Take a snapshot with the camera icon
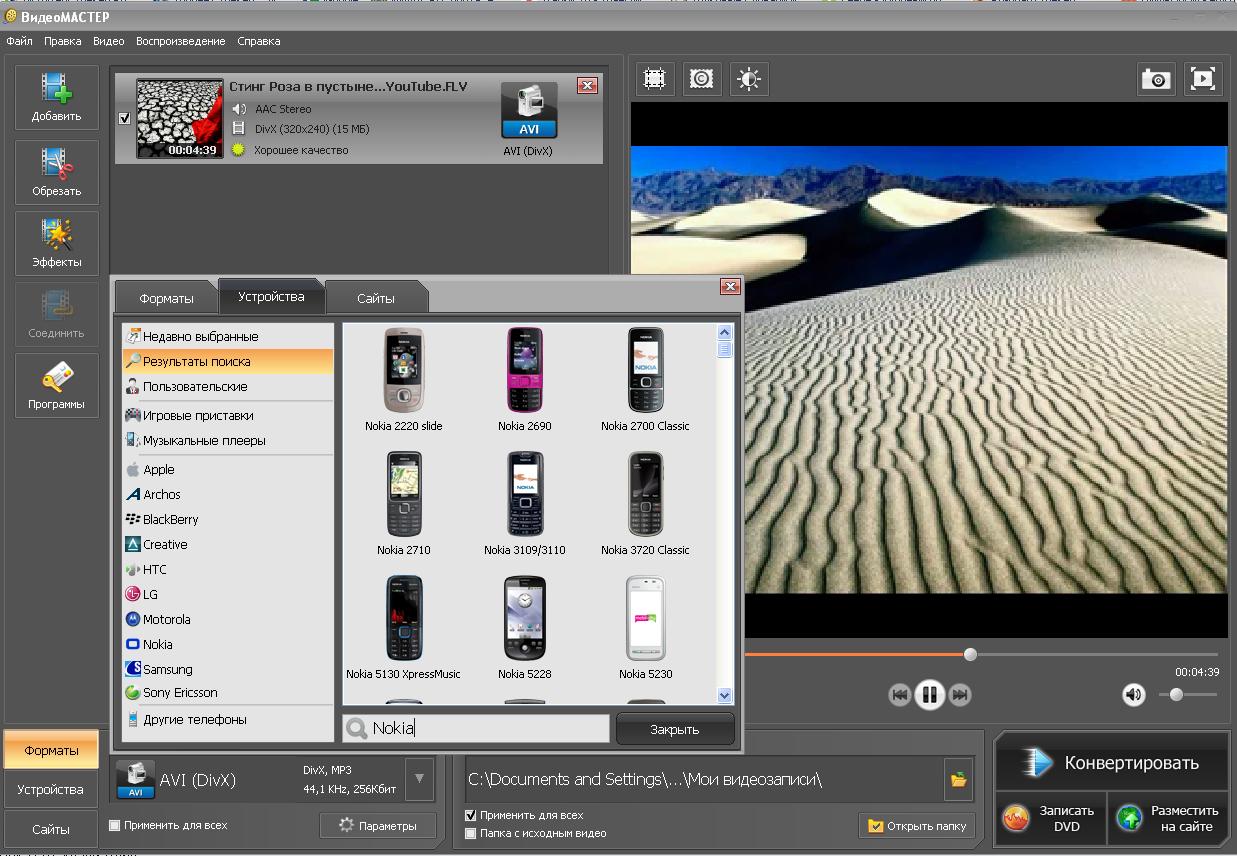The height and width of the screenshot is (856, 1237). (1156, 79)
